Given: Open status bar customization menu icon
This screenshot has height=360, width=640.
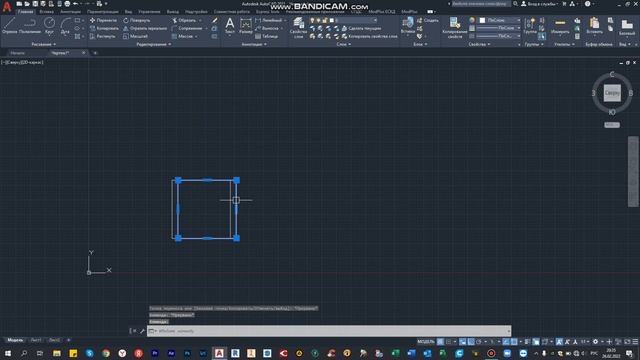Looking at the screenshot, I should (x=635, y=342).
